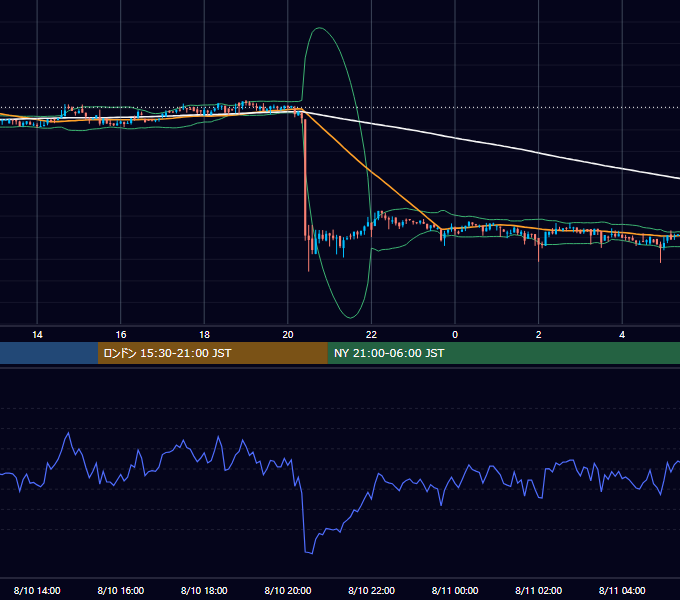The image size is (680, 600).
Task: Click the hour label 0 on price chart axis
Action: (455, 335)
